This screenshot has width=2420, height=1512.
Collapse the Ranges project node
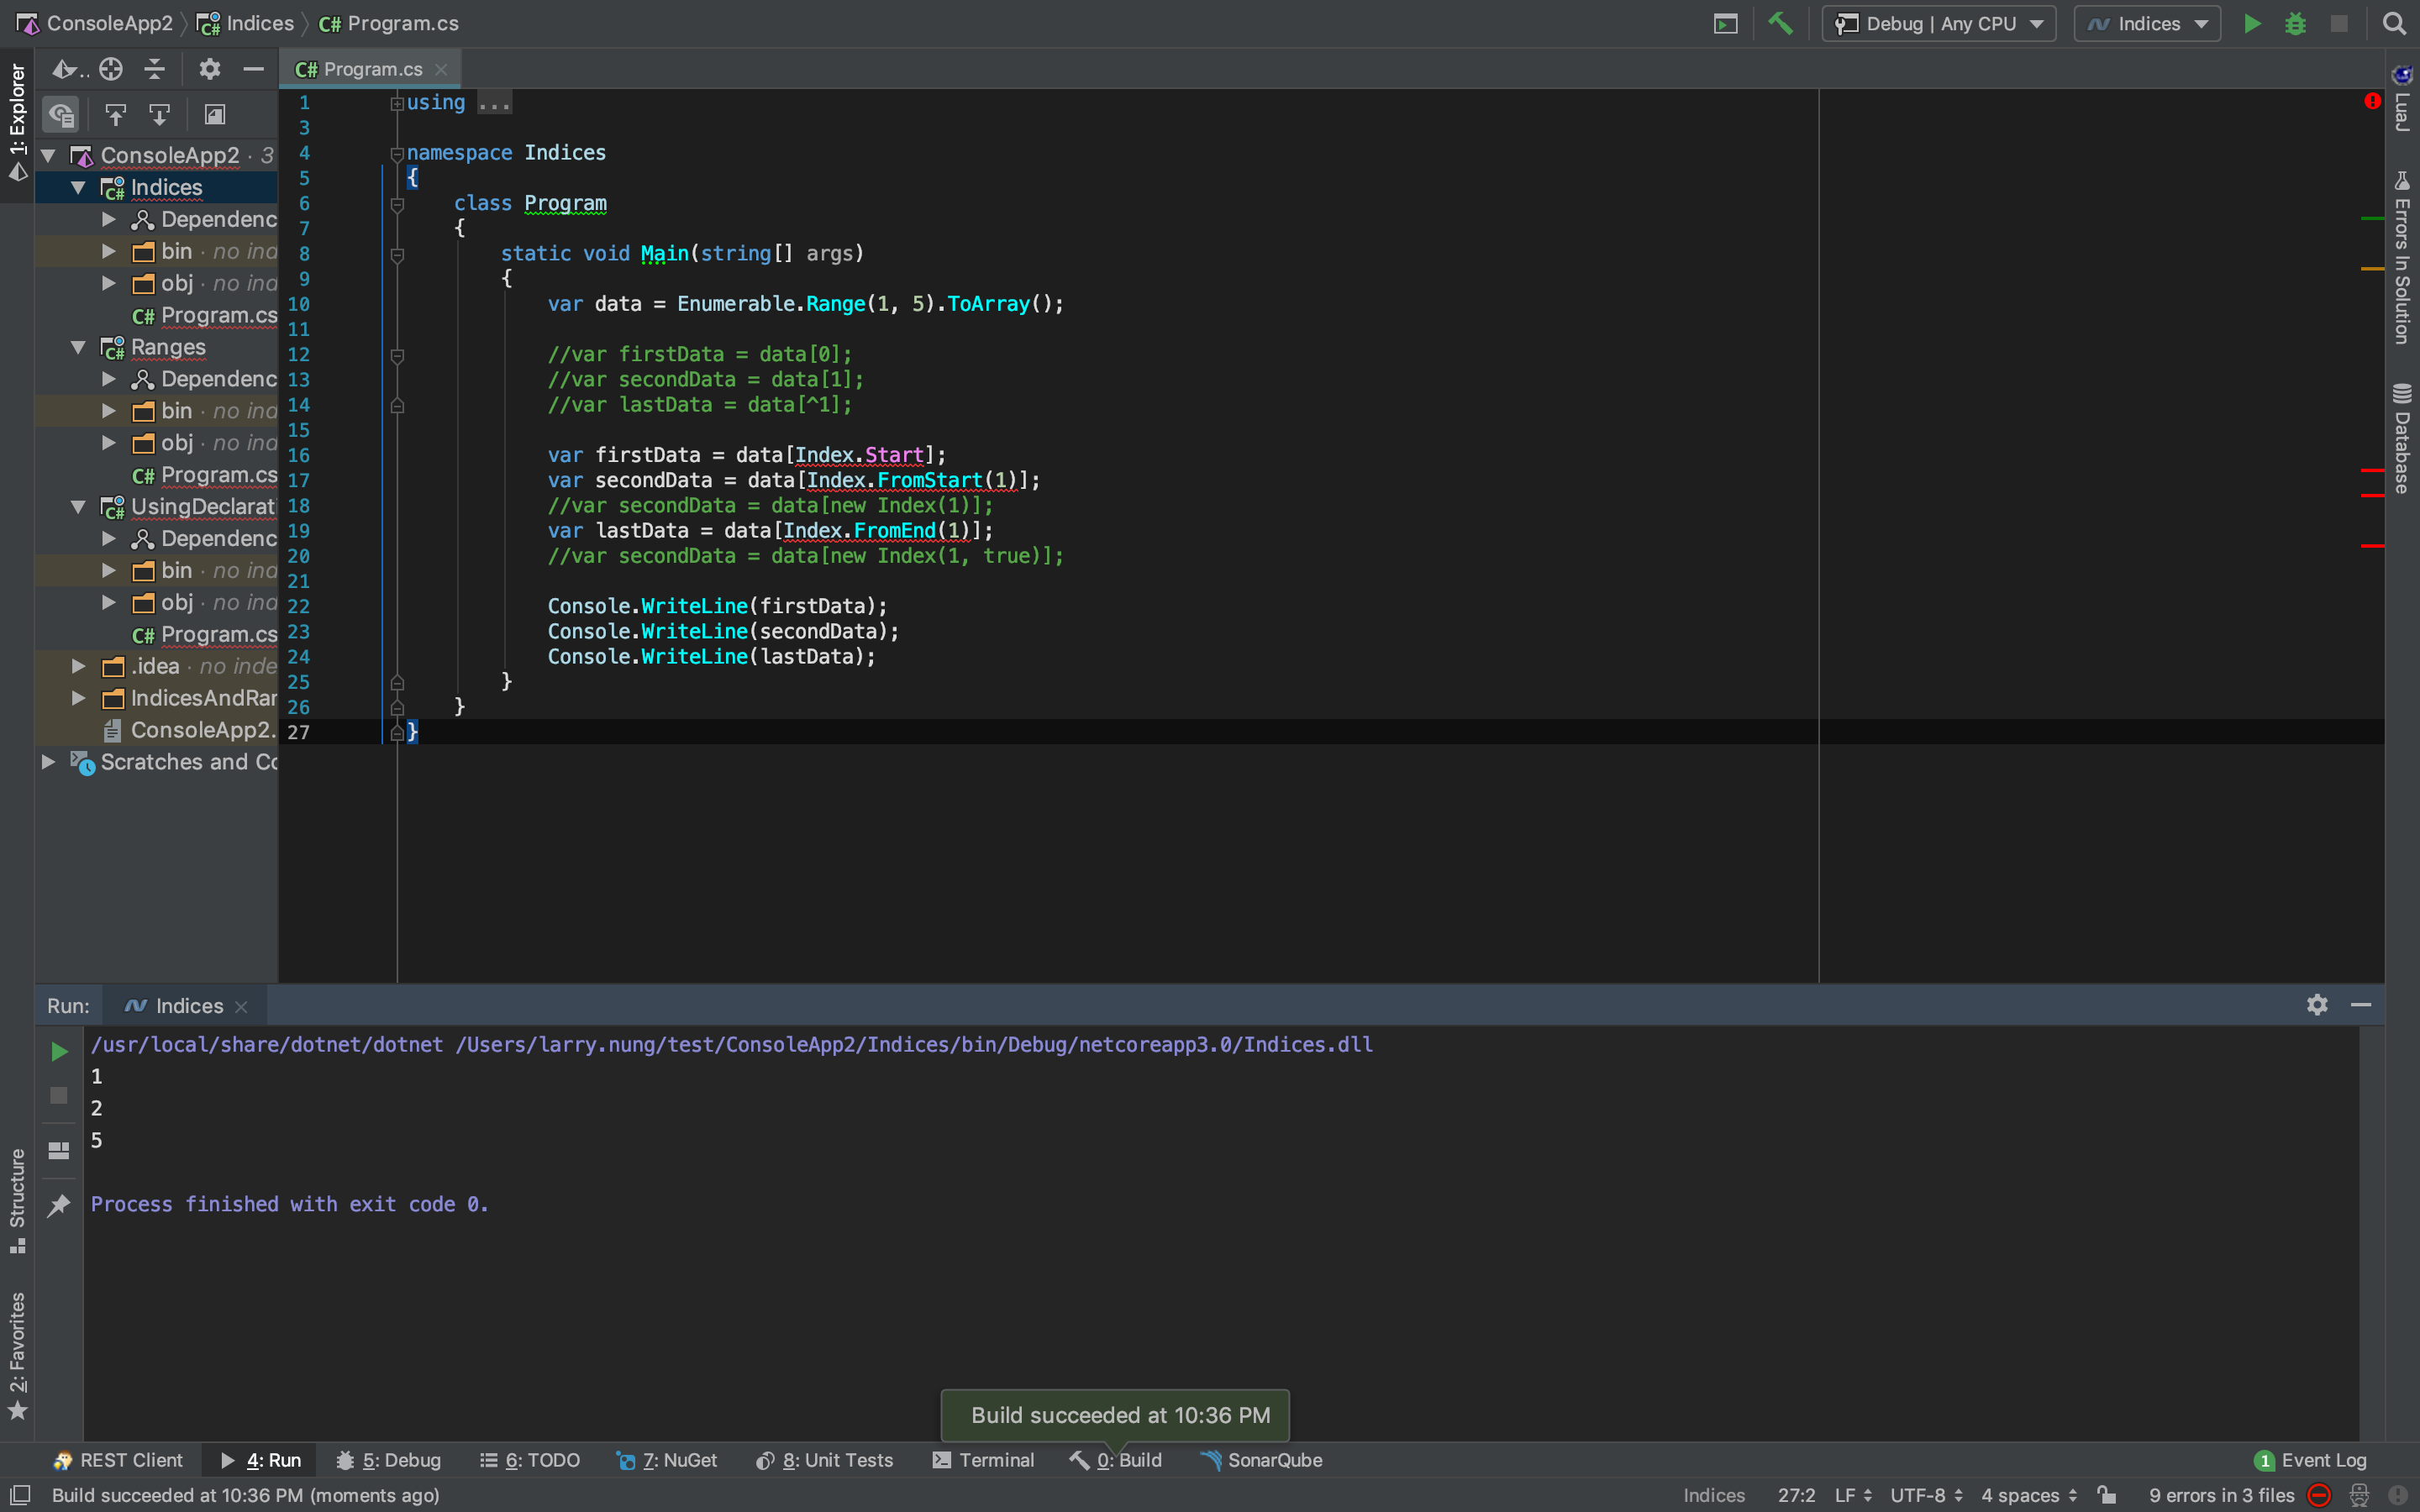pyautogui.click(x=78, y=347)
